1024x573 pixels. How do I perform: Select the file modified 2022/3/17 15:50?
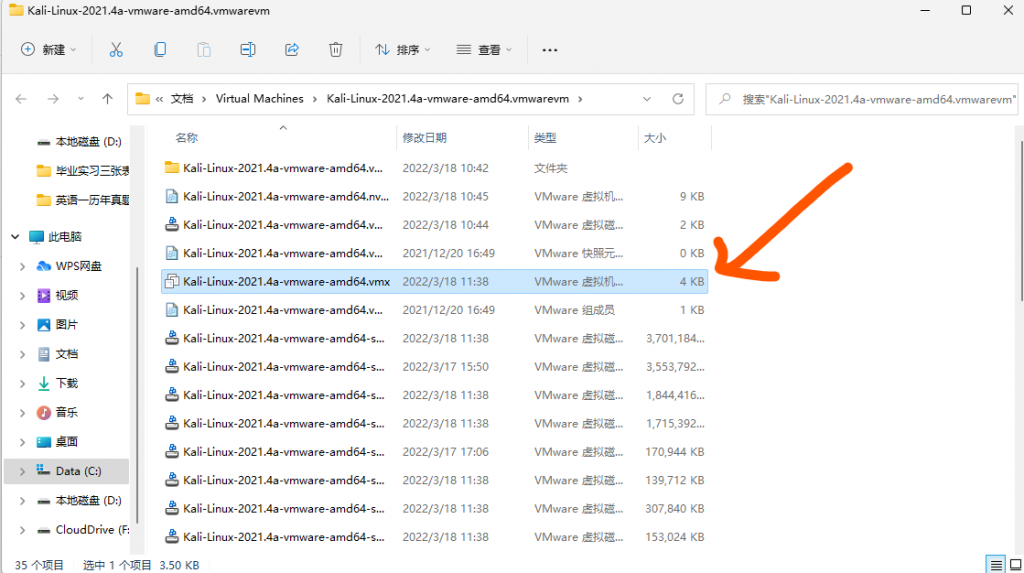pos(434,367)
